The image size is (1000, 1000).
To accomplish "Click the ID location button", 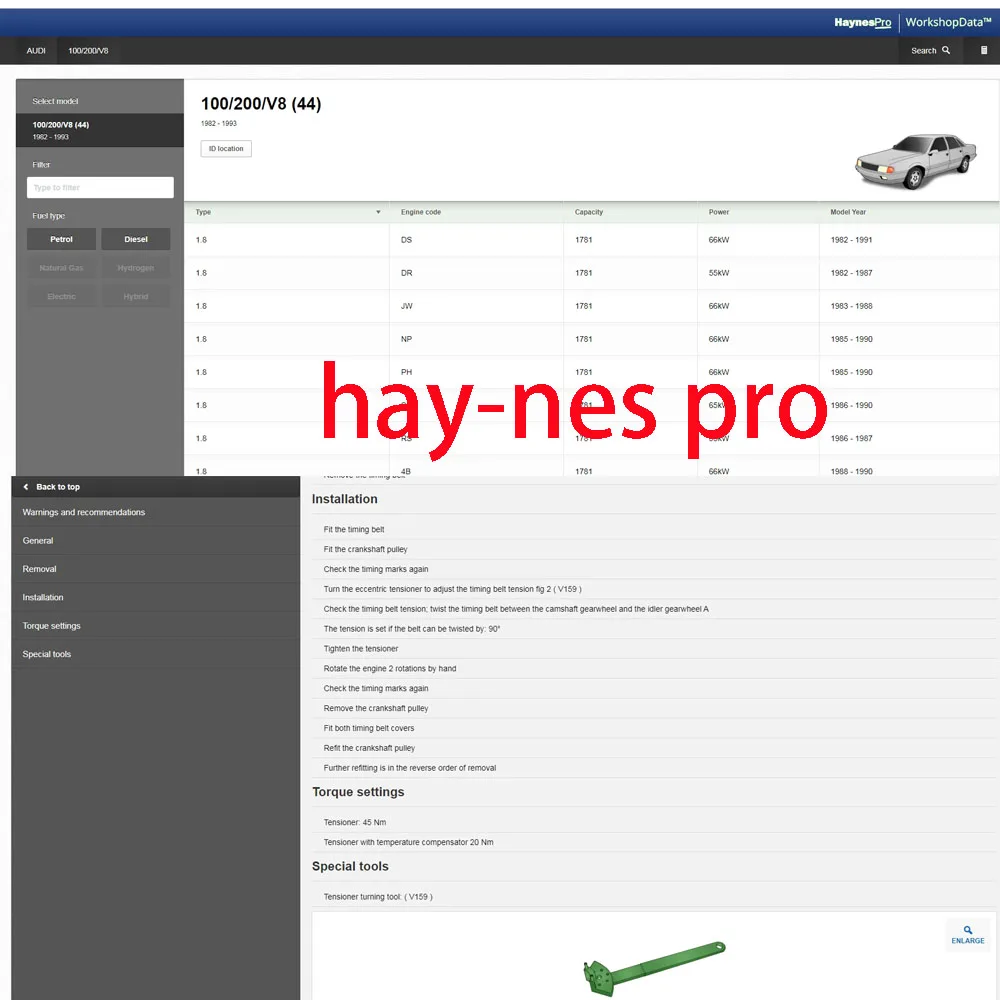I will pyautogui.click(x=225, y=148).
